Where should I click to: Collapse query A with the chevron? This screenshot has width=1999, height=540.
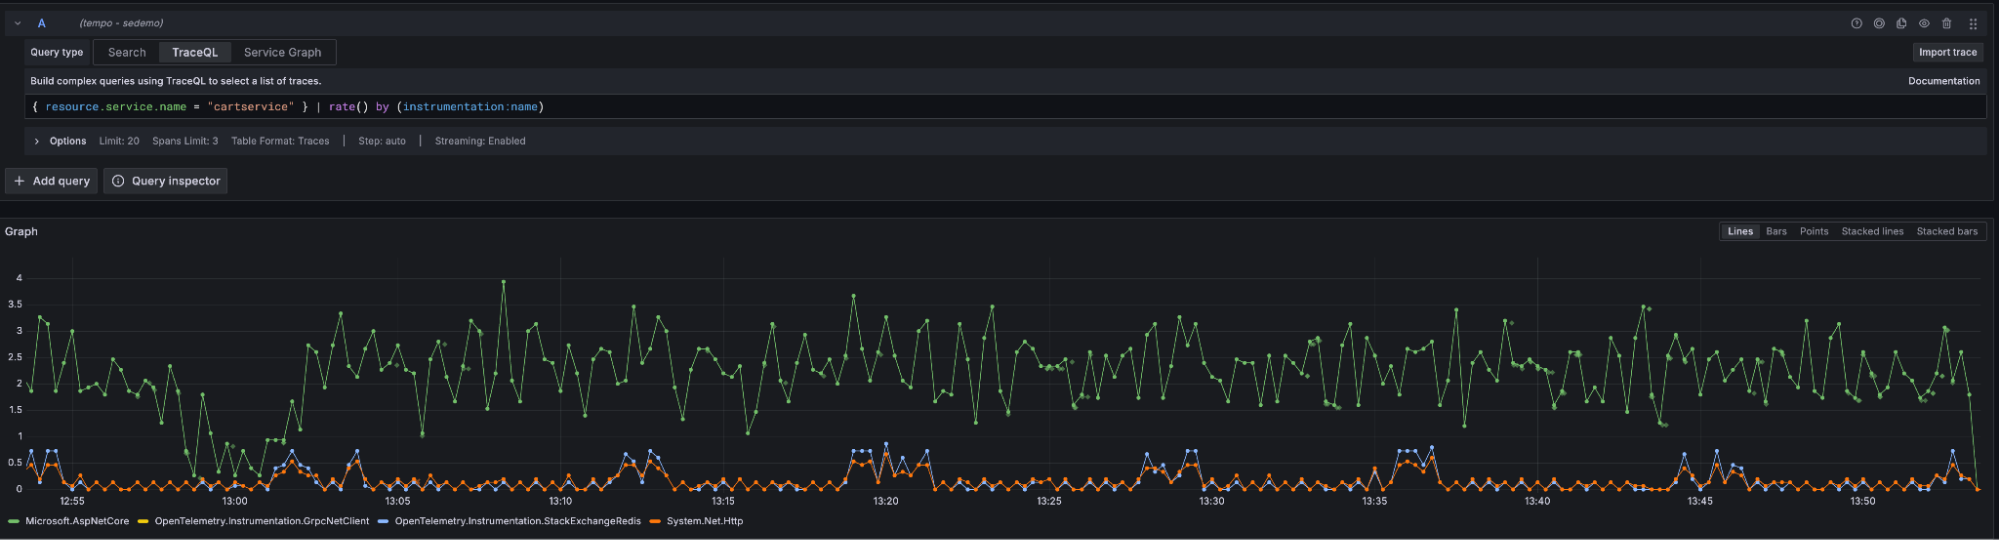click(x=18, y=23)
